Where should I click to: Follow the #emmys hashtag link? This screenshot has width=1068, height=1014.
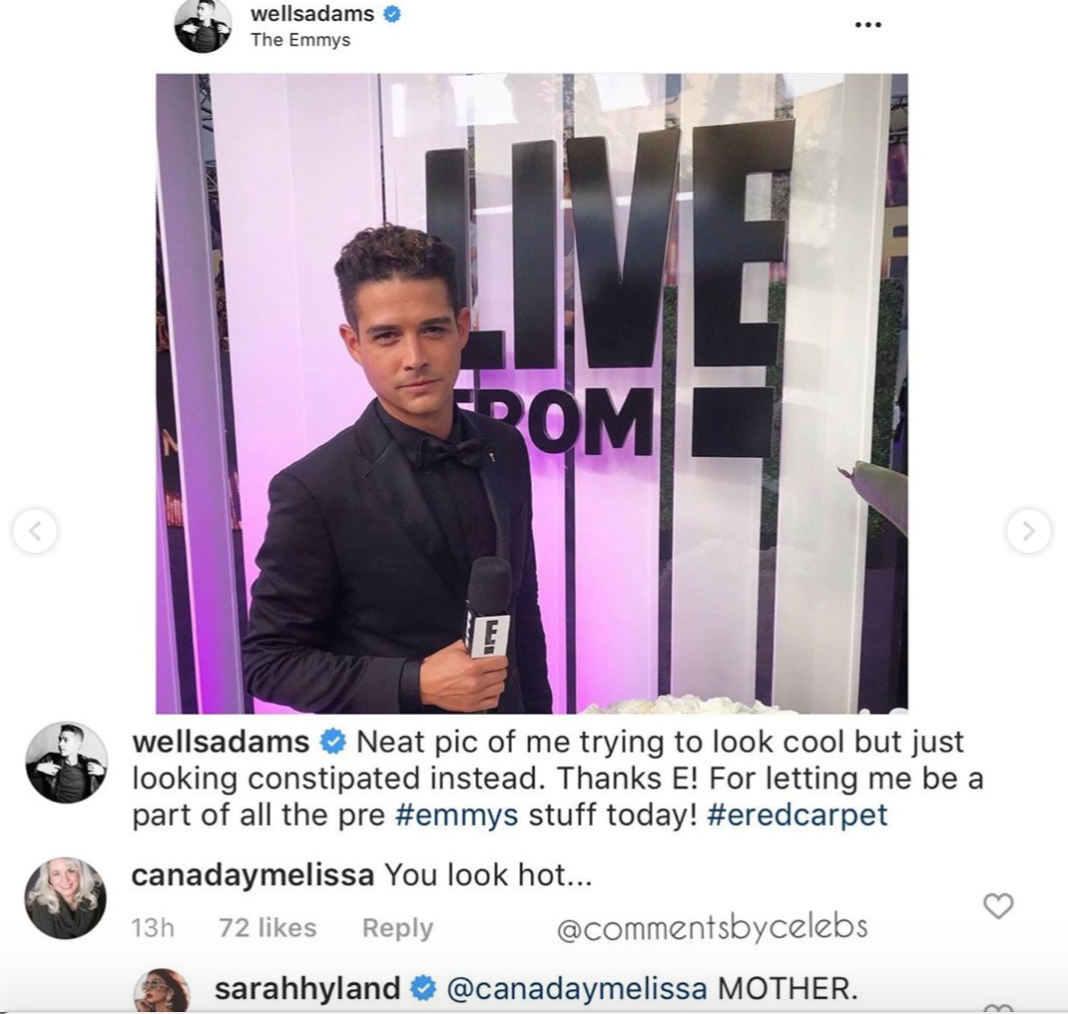tap(456, 814)
